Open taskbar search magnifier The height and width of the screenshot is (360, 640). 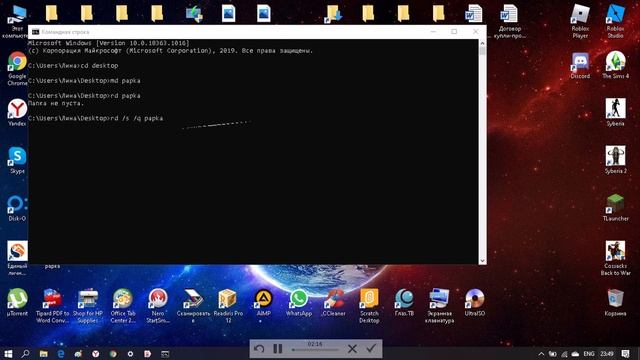click(25, 353)
